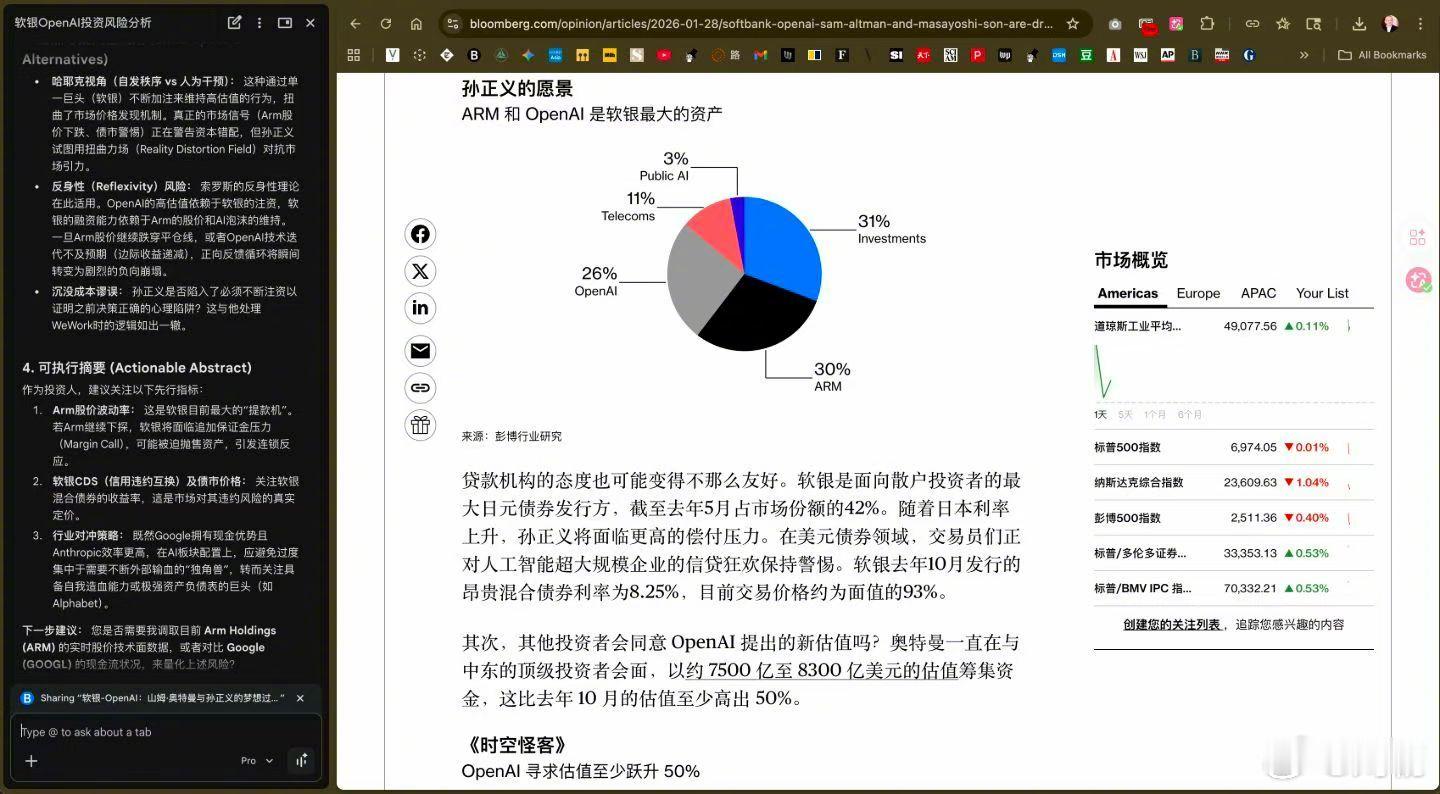Copy the article link

point(420,388)
